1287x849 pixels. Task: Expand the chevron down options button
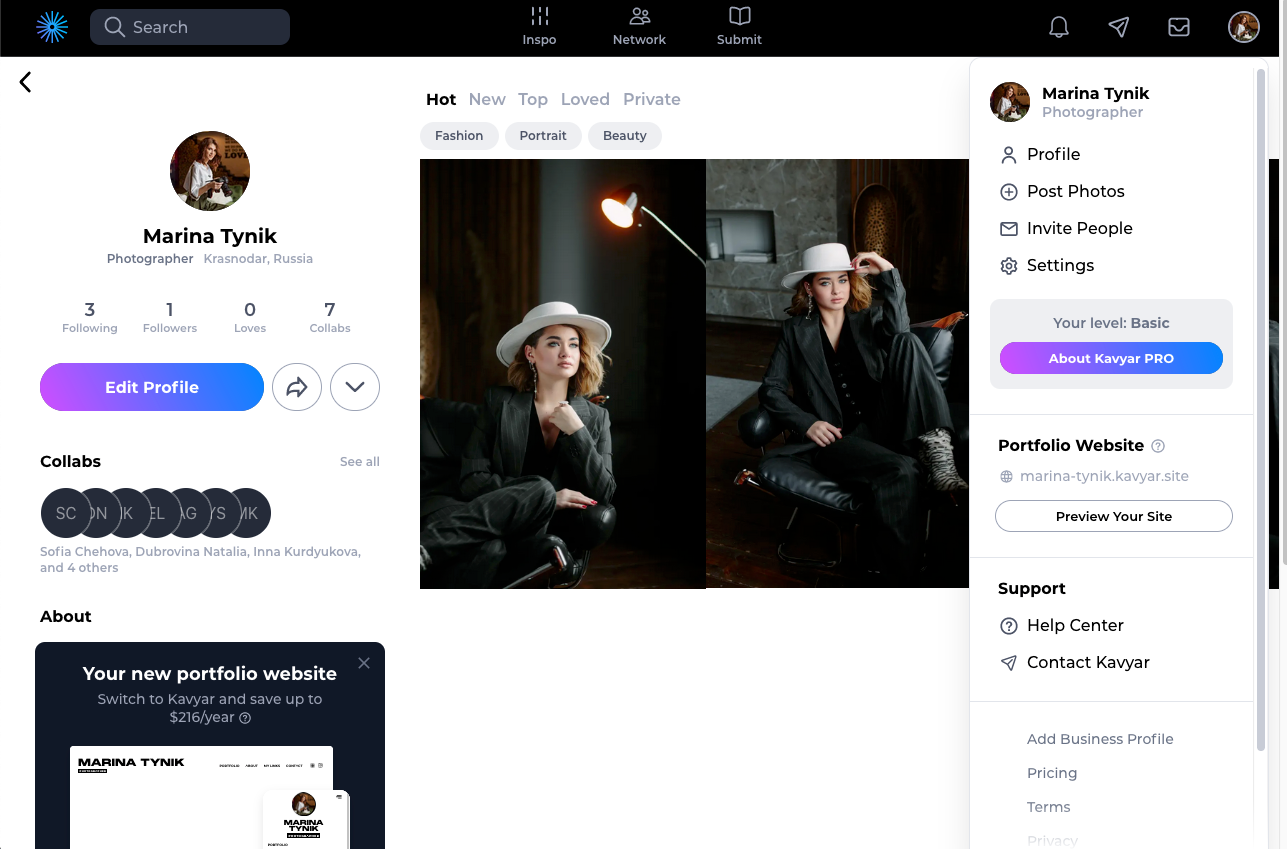(355, 387)
